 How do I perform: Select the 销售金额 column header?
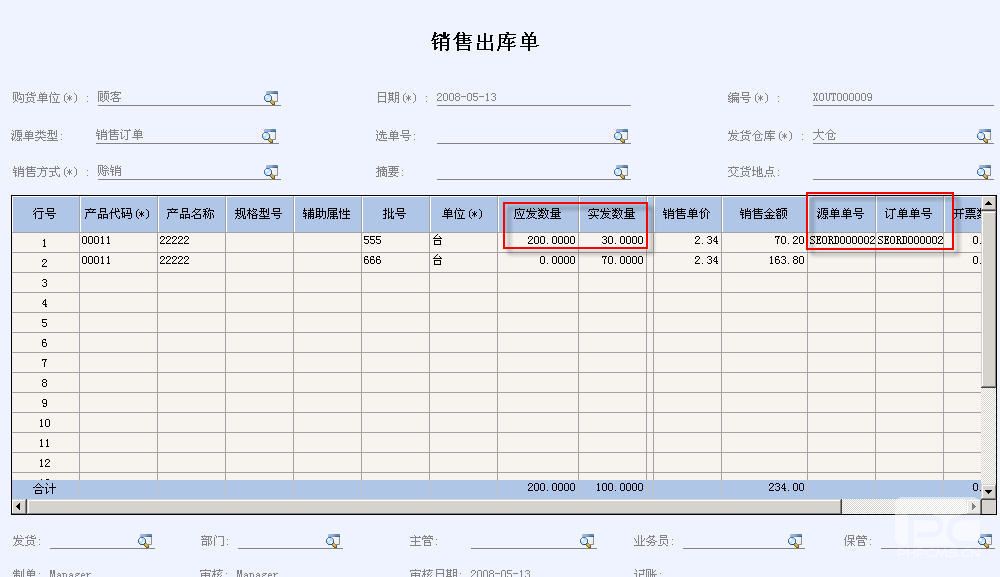tap(764, 214)
